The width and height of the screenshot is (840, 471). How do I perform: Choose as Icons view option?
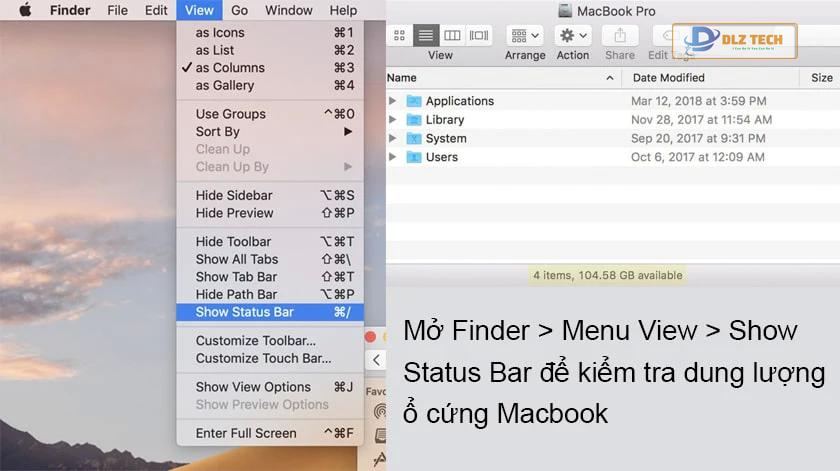[x=270, y=33]
